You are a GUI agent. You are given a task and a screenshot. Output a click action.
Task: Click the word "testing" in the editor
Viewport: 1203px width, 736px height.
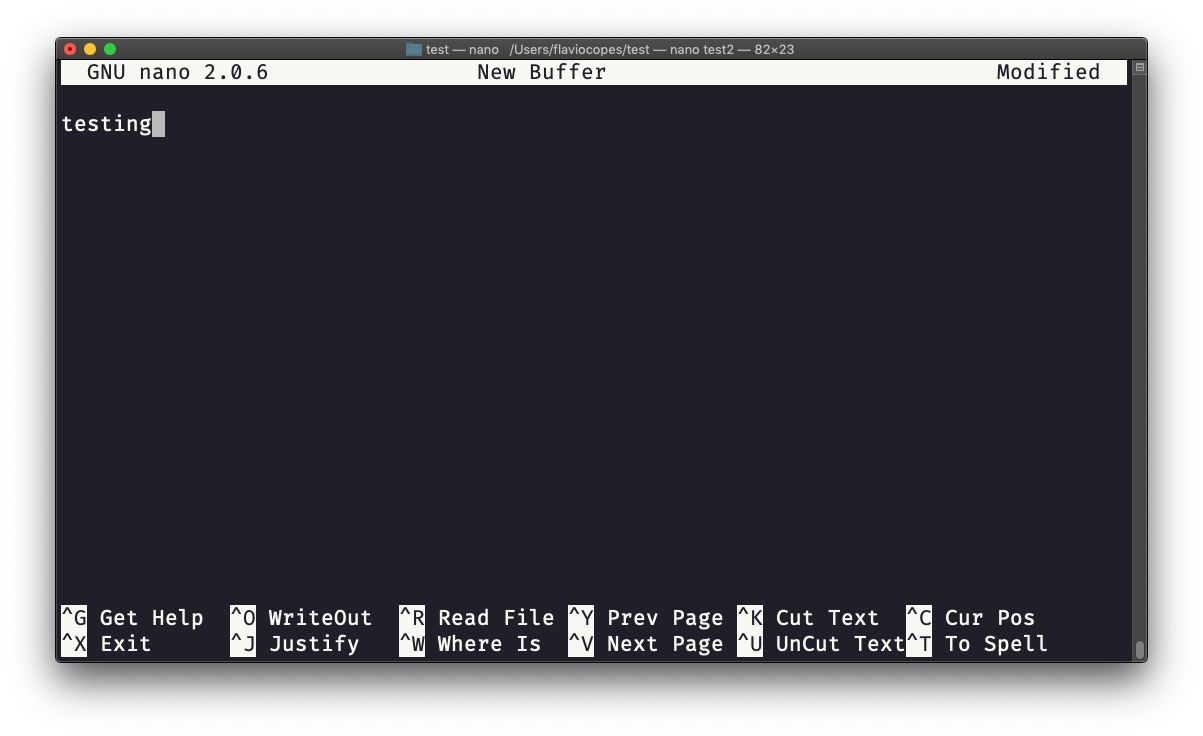tap(106, 124)
